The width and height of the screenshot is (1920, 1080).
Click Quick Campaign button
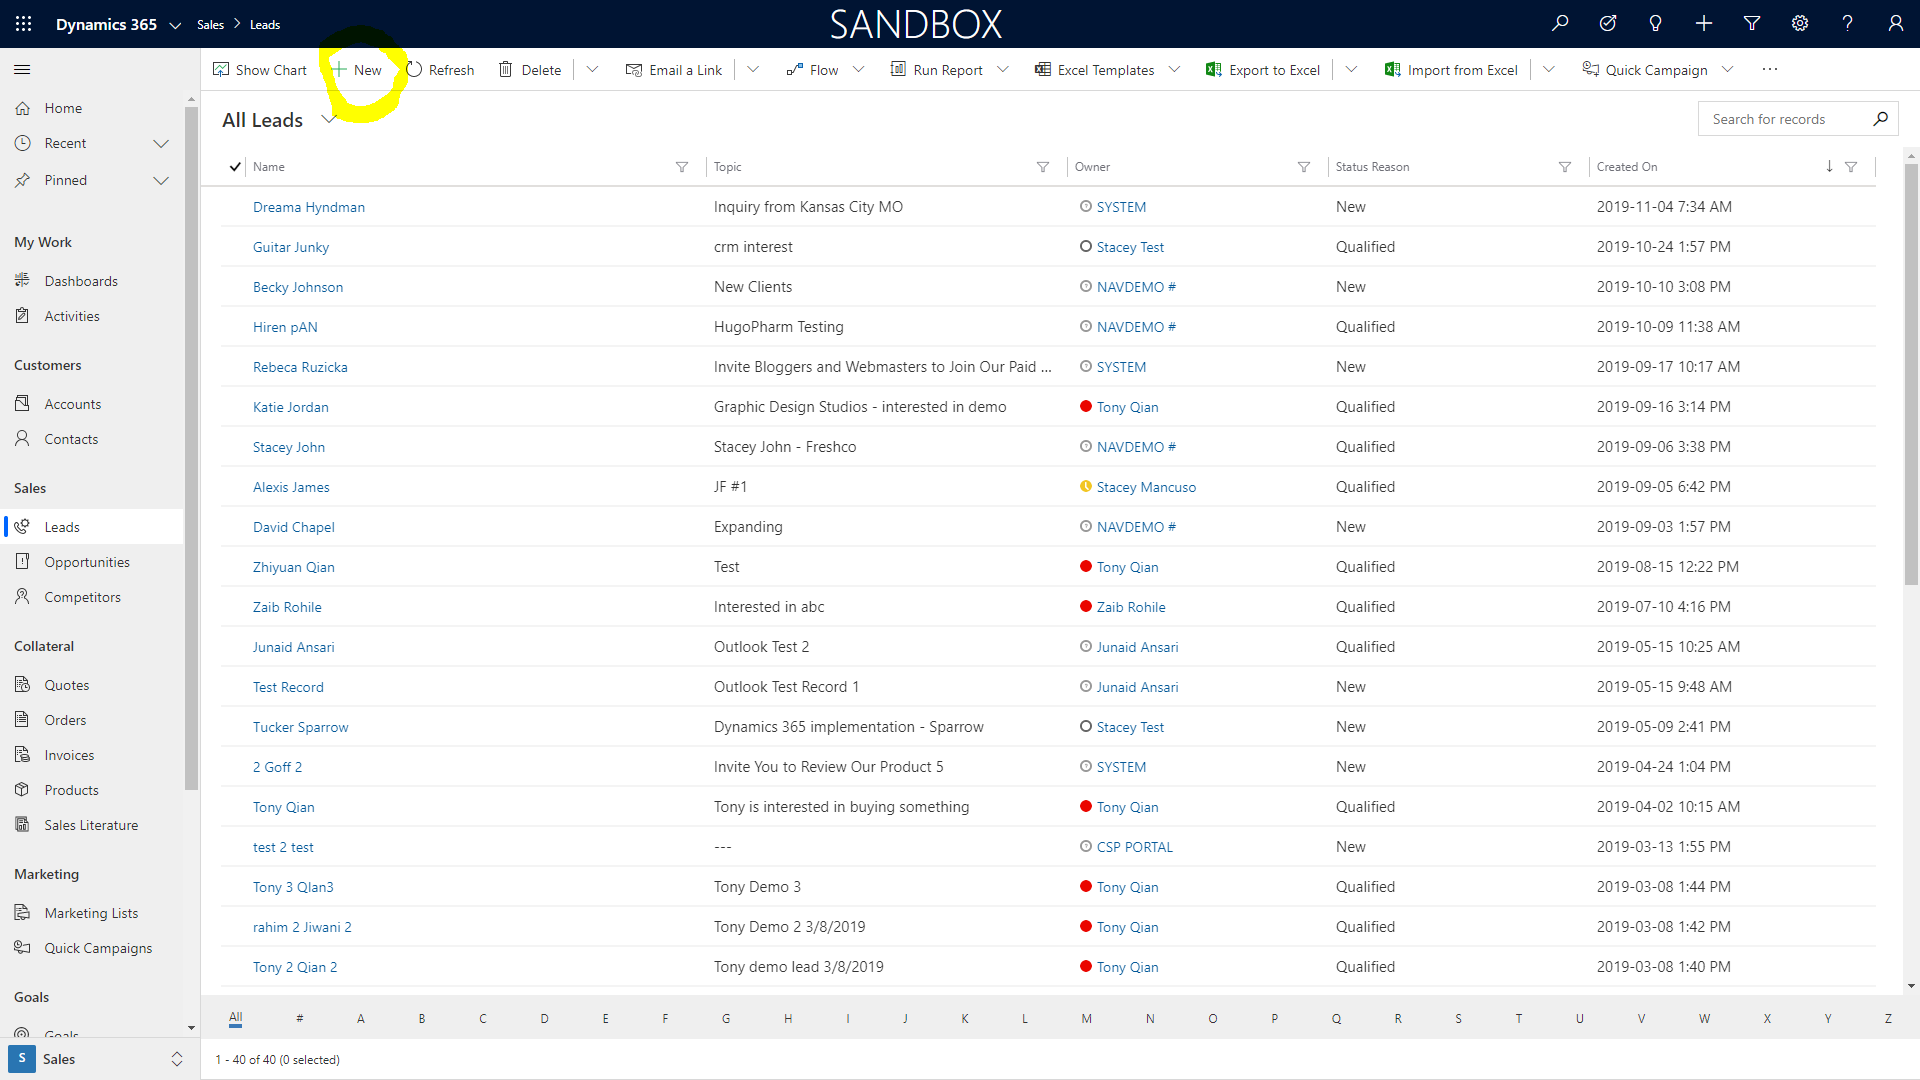click(1645, 70)
